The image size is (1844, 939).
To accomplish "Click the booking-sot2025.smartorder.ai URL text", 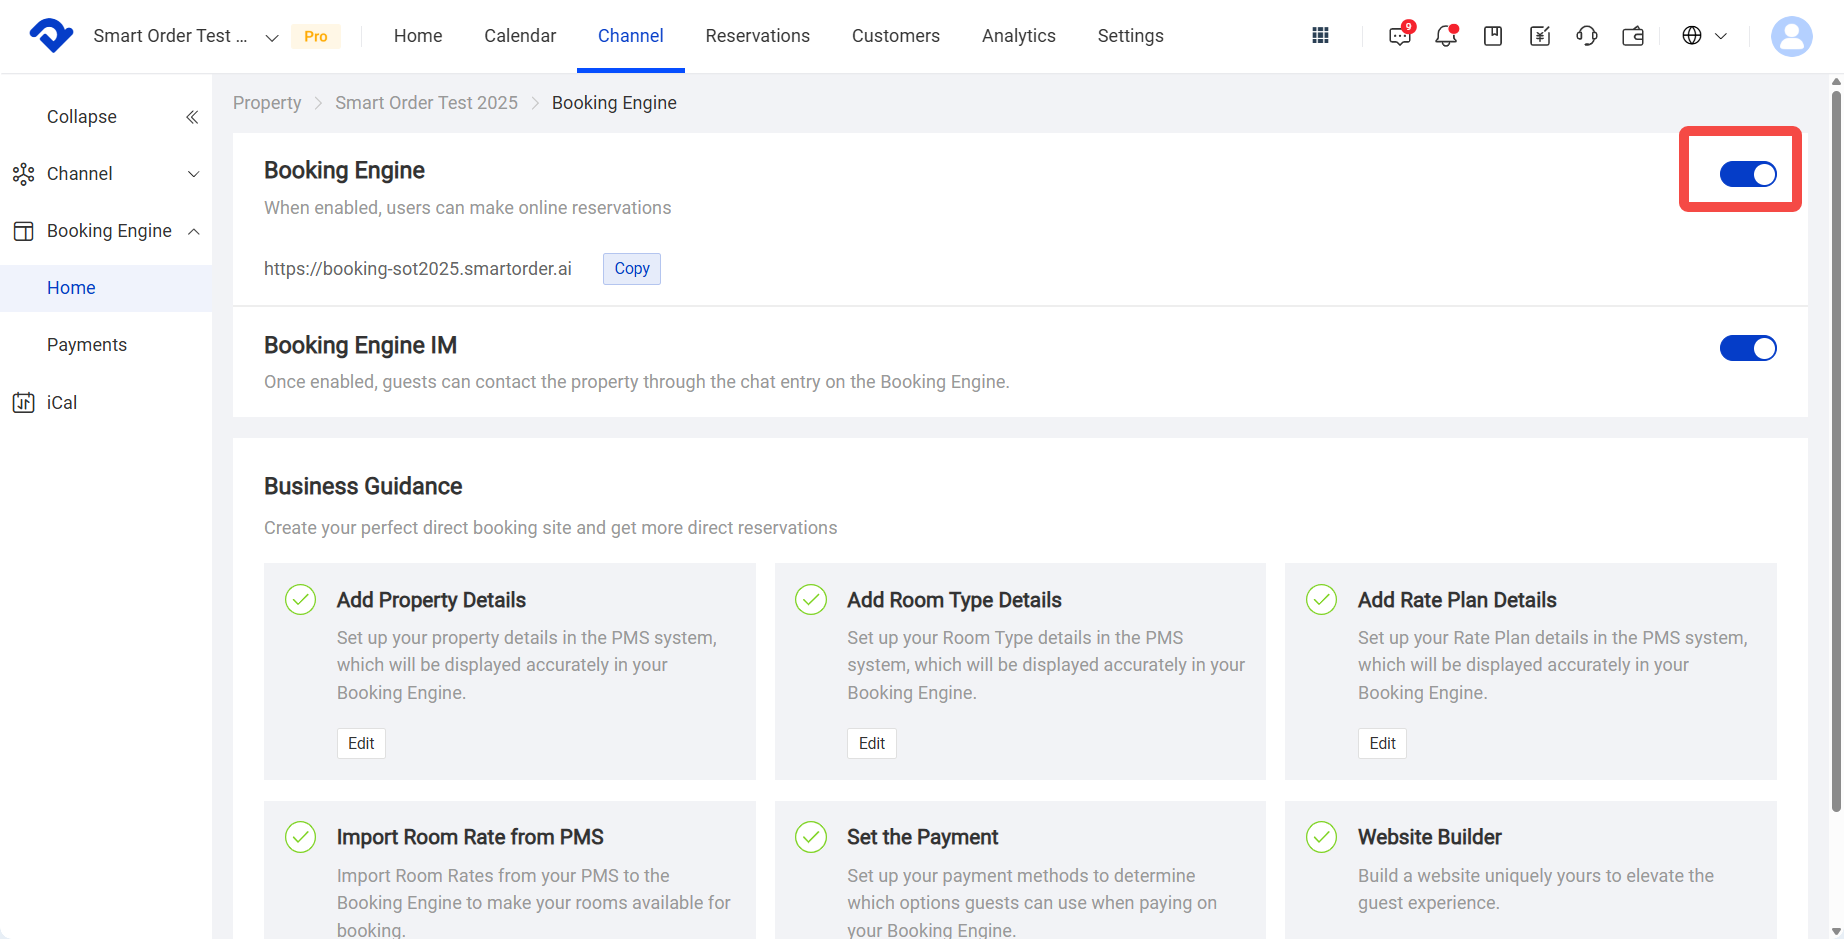I will (x=418, y=269).
